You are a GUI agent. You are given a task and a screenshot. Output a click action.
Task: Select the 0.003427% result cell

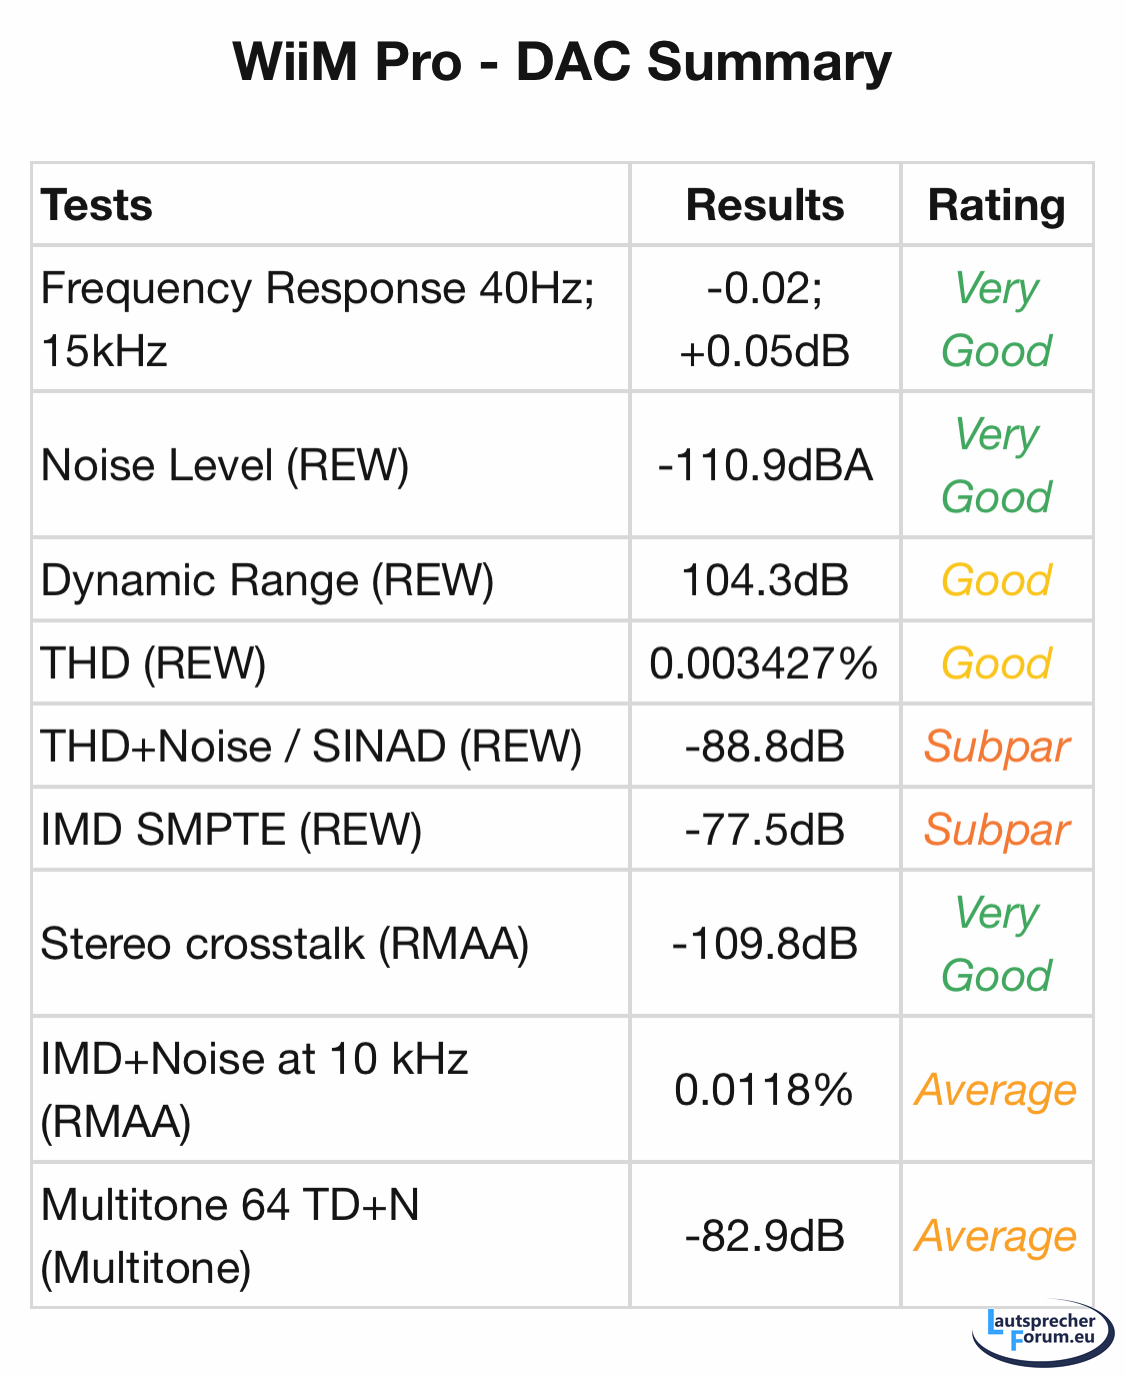[x=764, y=663]
